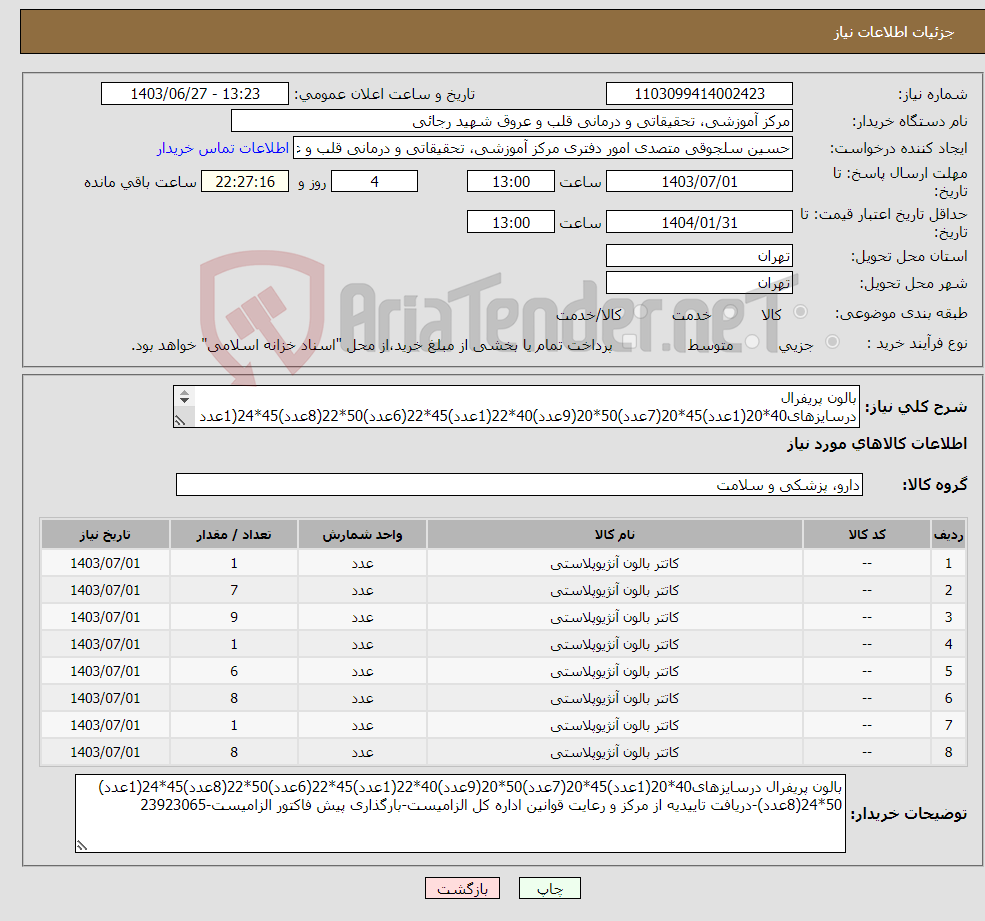Select the کالا/خدمت radio option
The image size is (985, 921).
(x=640, y=312)
